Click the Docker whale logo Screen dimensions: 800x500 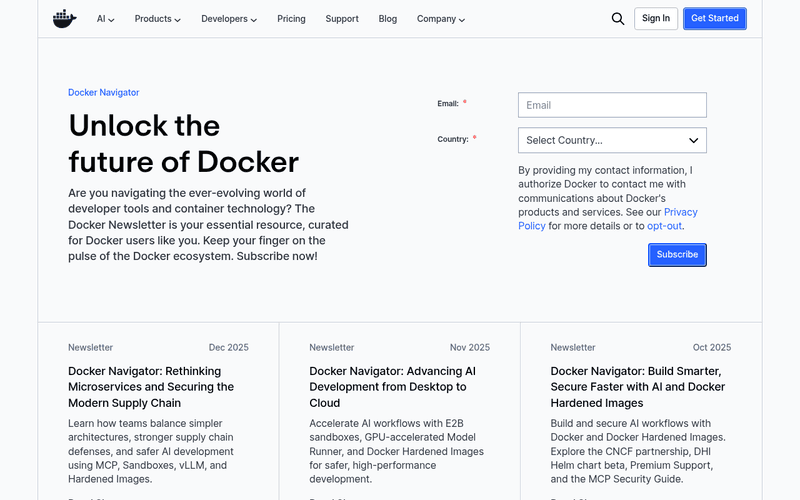[x=65, y=19]
